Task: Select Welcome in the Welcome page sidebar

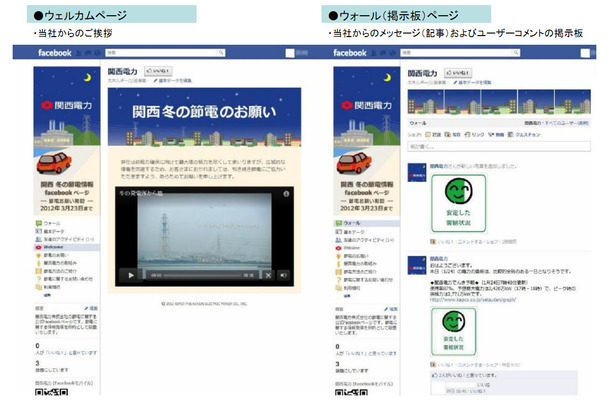Action: [x=67, y=247]
